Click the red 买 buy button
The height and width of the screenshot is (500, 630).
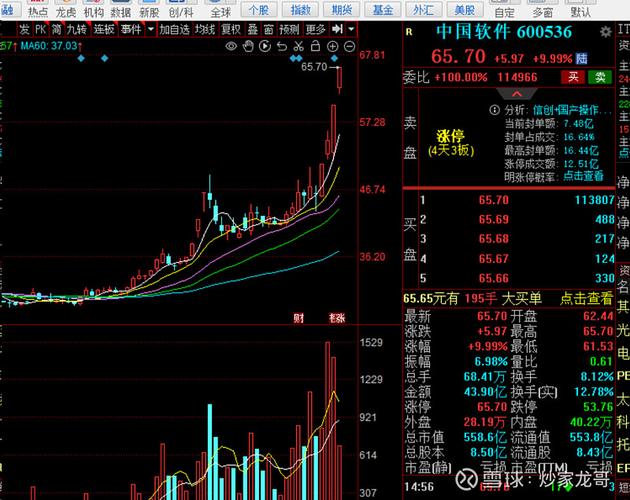pos(573,77)
